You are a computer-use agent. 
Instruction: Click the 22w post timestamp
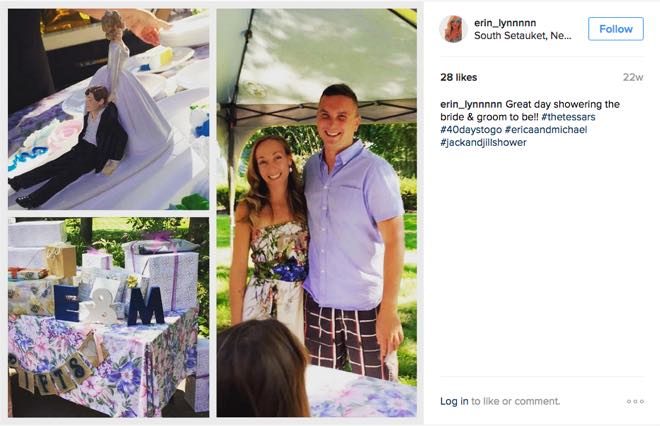point(633,77)
